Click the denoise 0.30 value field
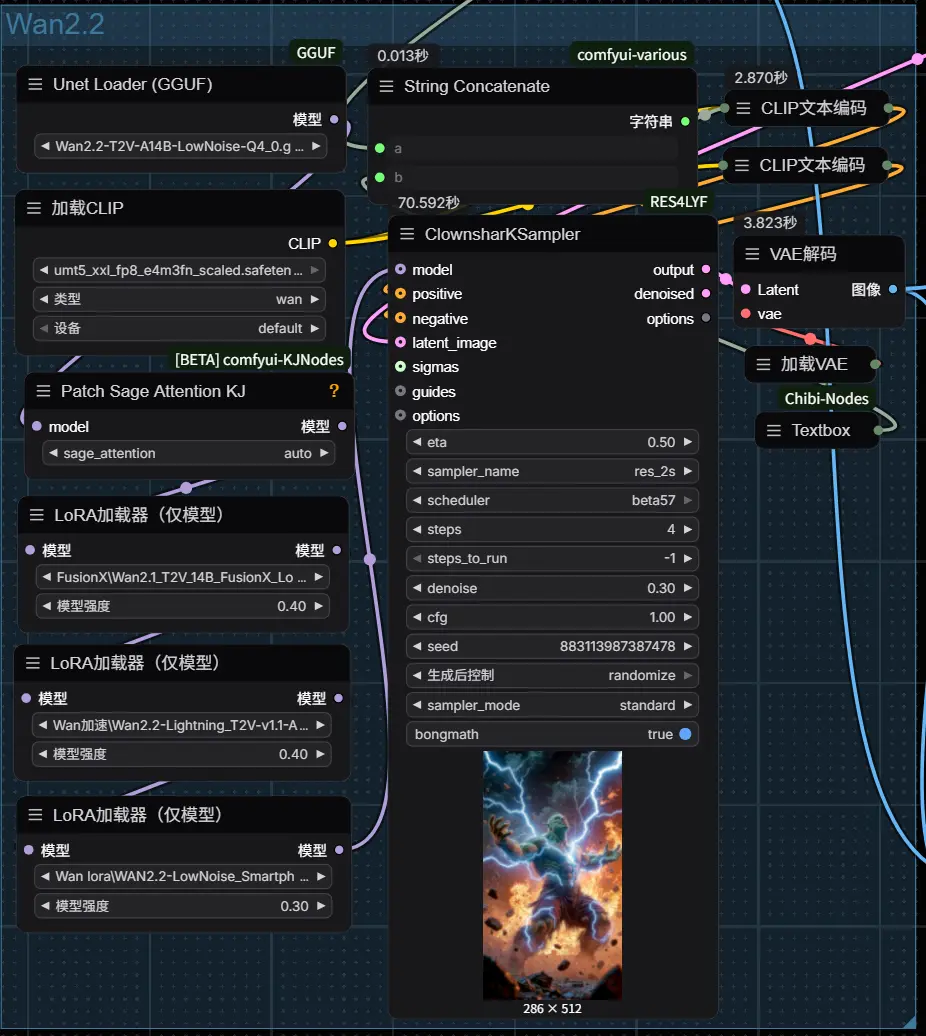 552,588
